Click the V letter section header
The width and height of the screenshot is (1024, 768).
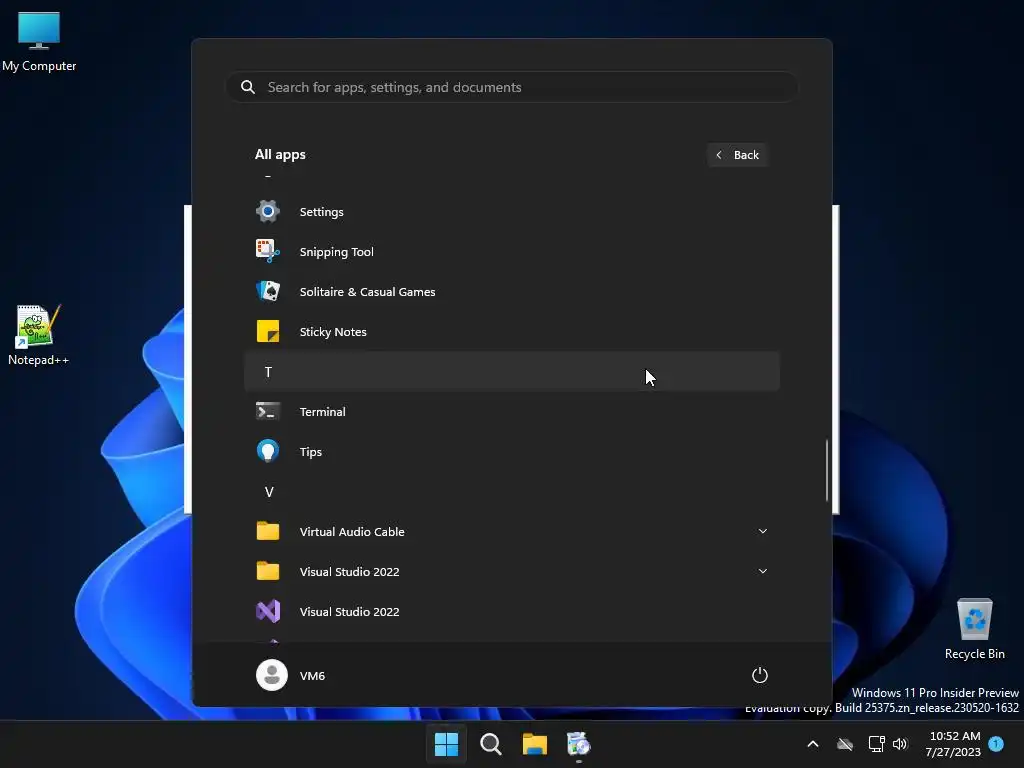click(x=512, y=492)
